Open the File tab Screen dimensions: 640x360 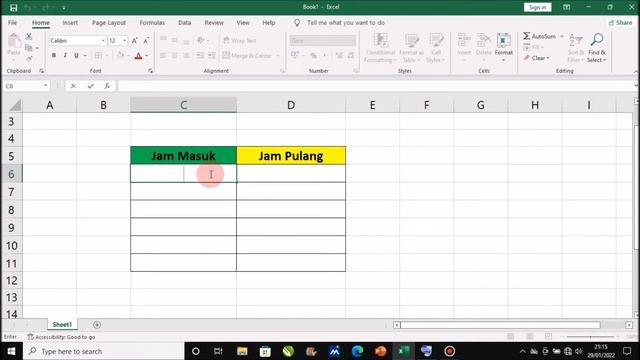(13, 23)
